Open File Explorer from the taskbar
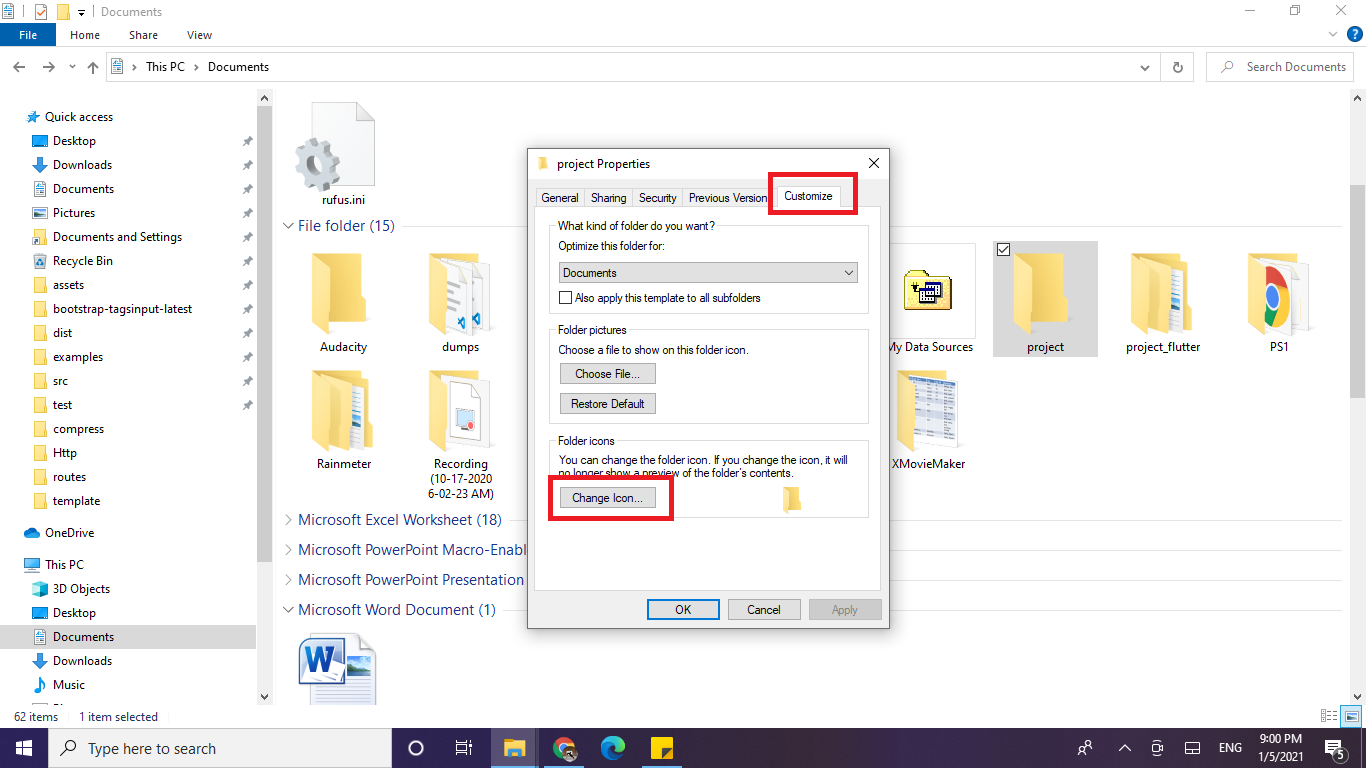1366x768 pixels. tap(515, 748)
